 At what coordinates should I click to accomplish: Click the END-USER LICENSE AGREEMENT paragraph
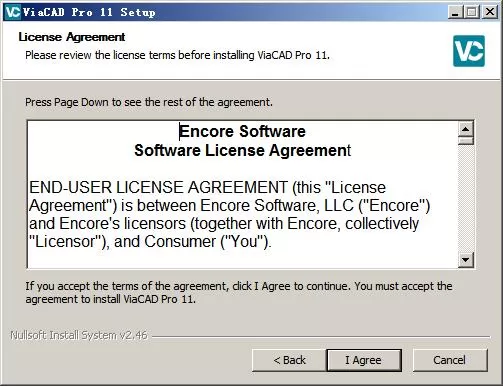[229, 214]
